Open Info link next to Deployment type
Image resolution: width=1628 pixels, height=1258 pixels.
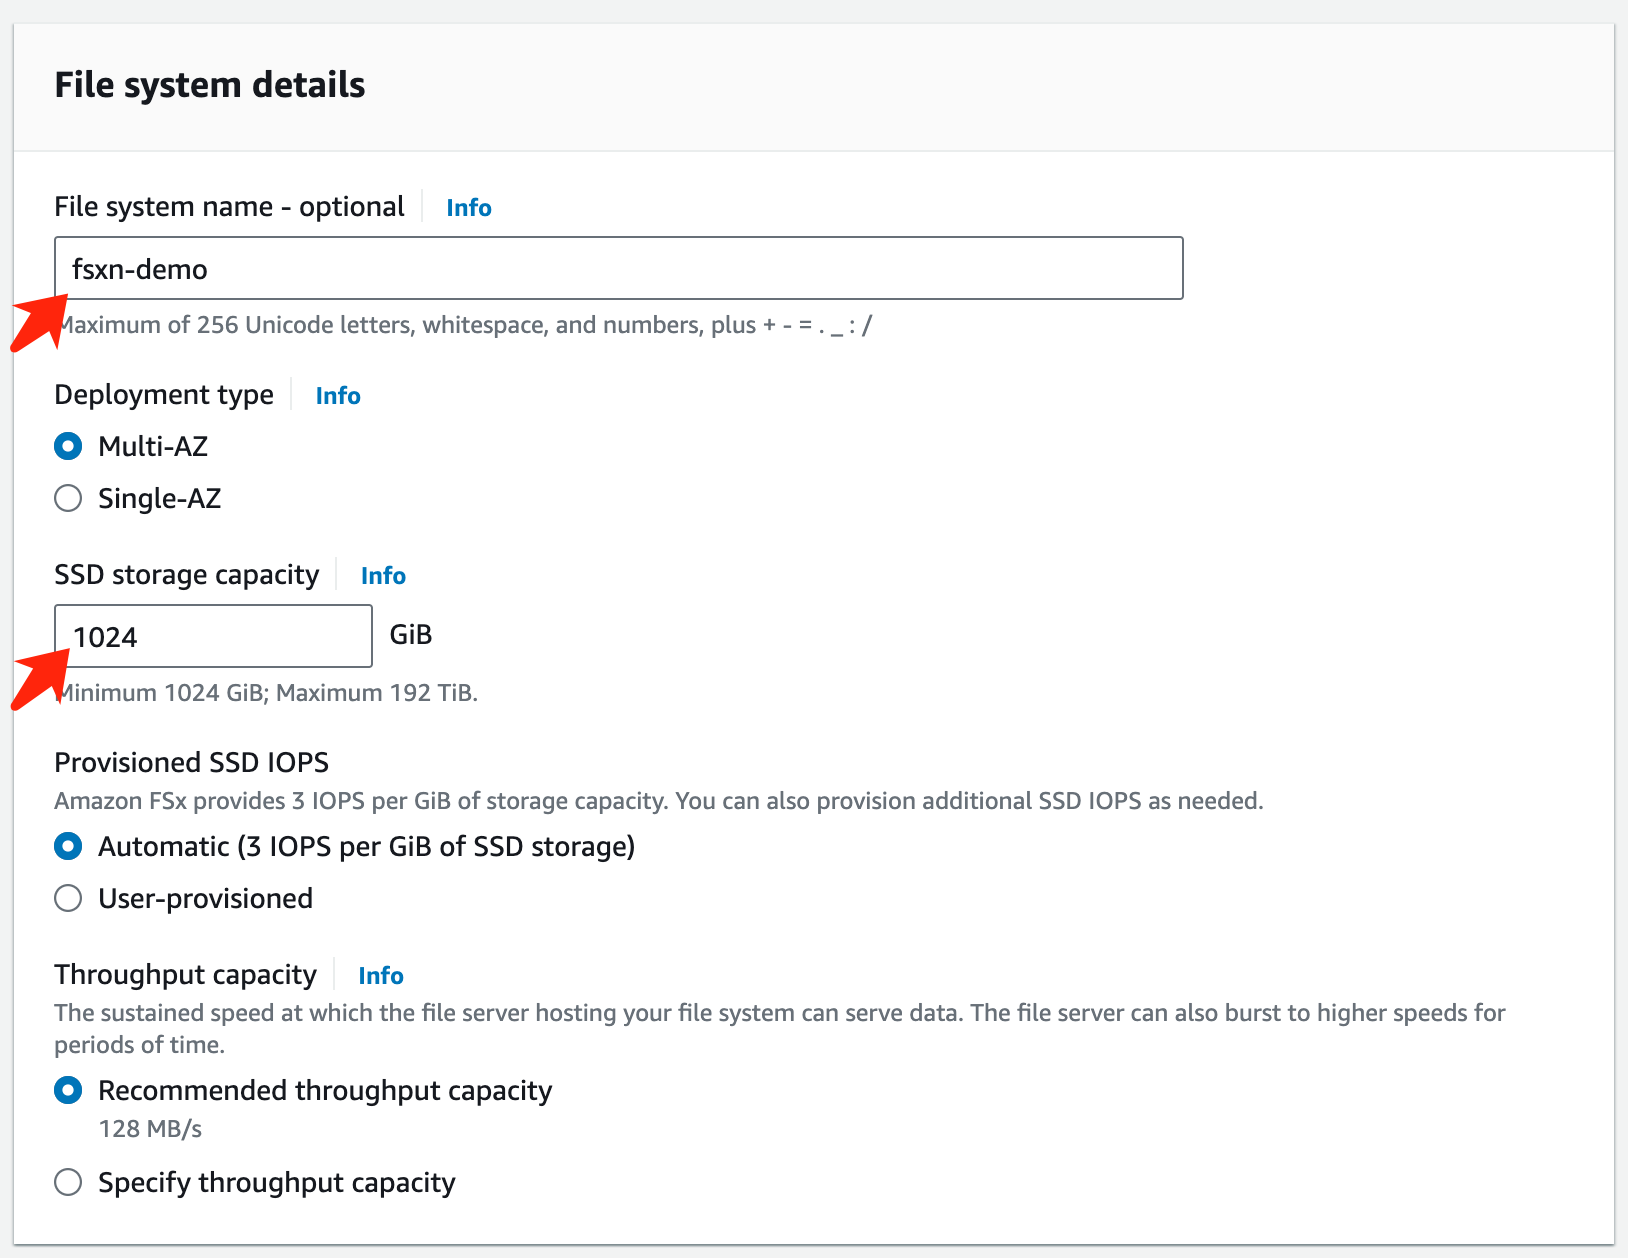(x=337, y=396)
